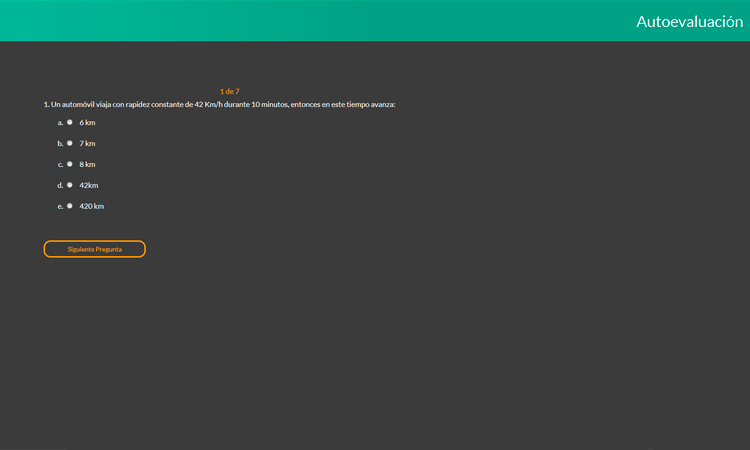
Task: Choose the 8 km radio option
Action: coord(69,164)
